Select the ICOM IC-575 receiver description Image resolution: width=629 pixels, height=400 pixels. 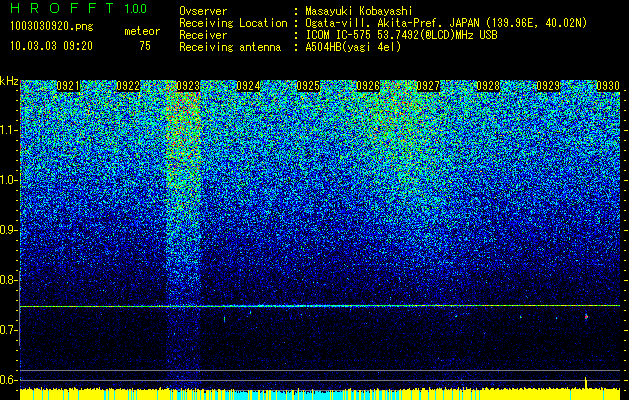(x=401, y=35)
